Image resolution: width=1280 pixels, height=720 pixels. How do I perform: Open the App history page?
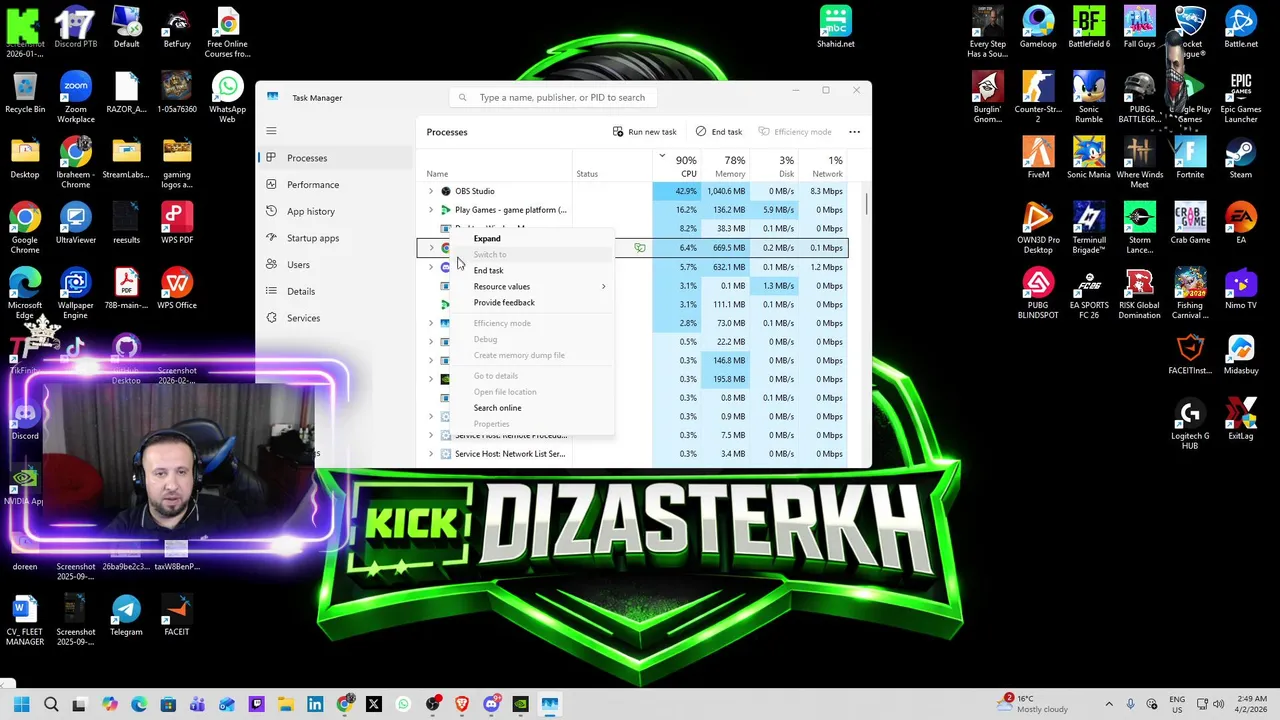(335, 211)
